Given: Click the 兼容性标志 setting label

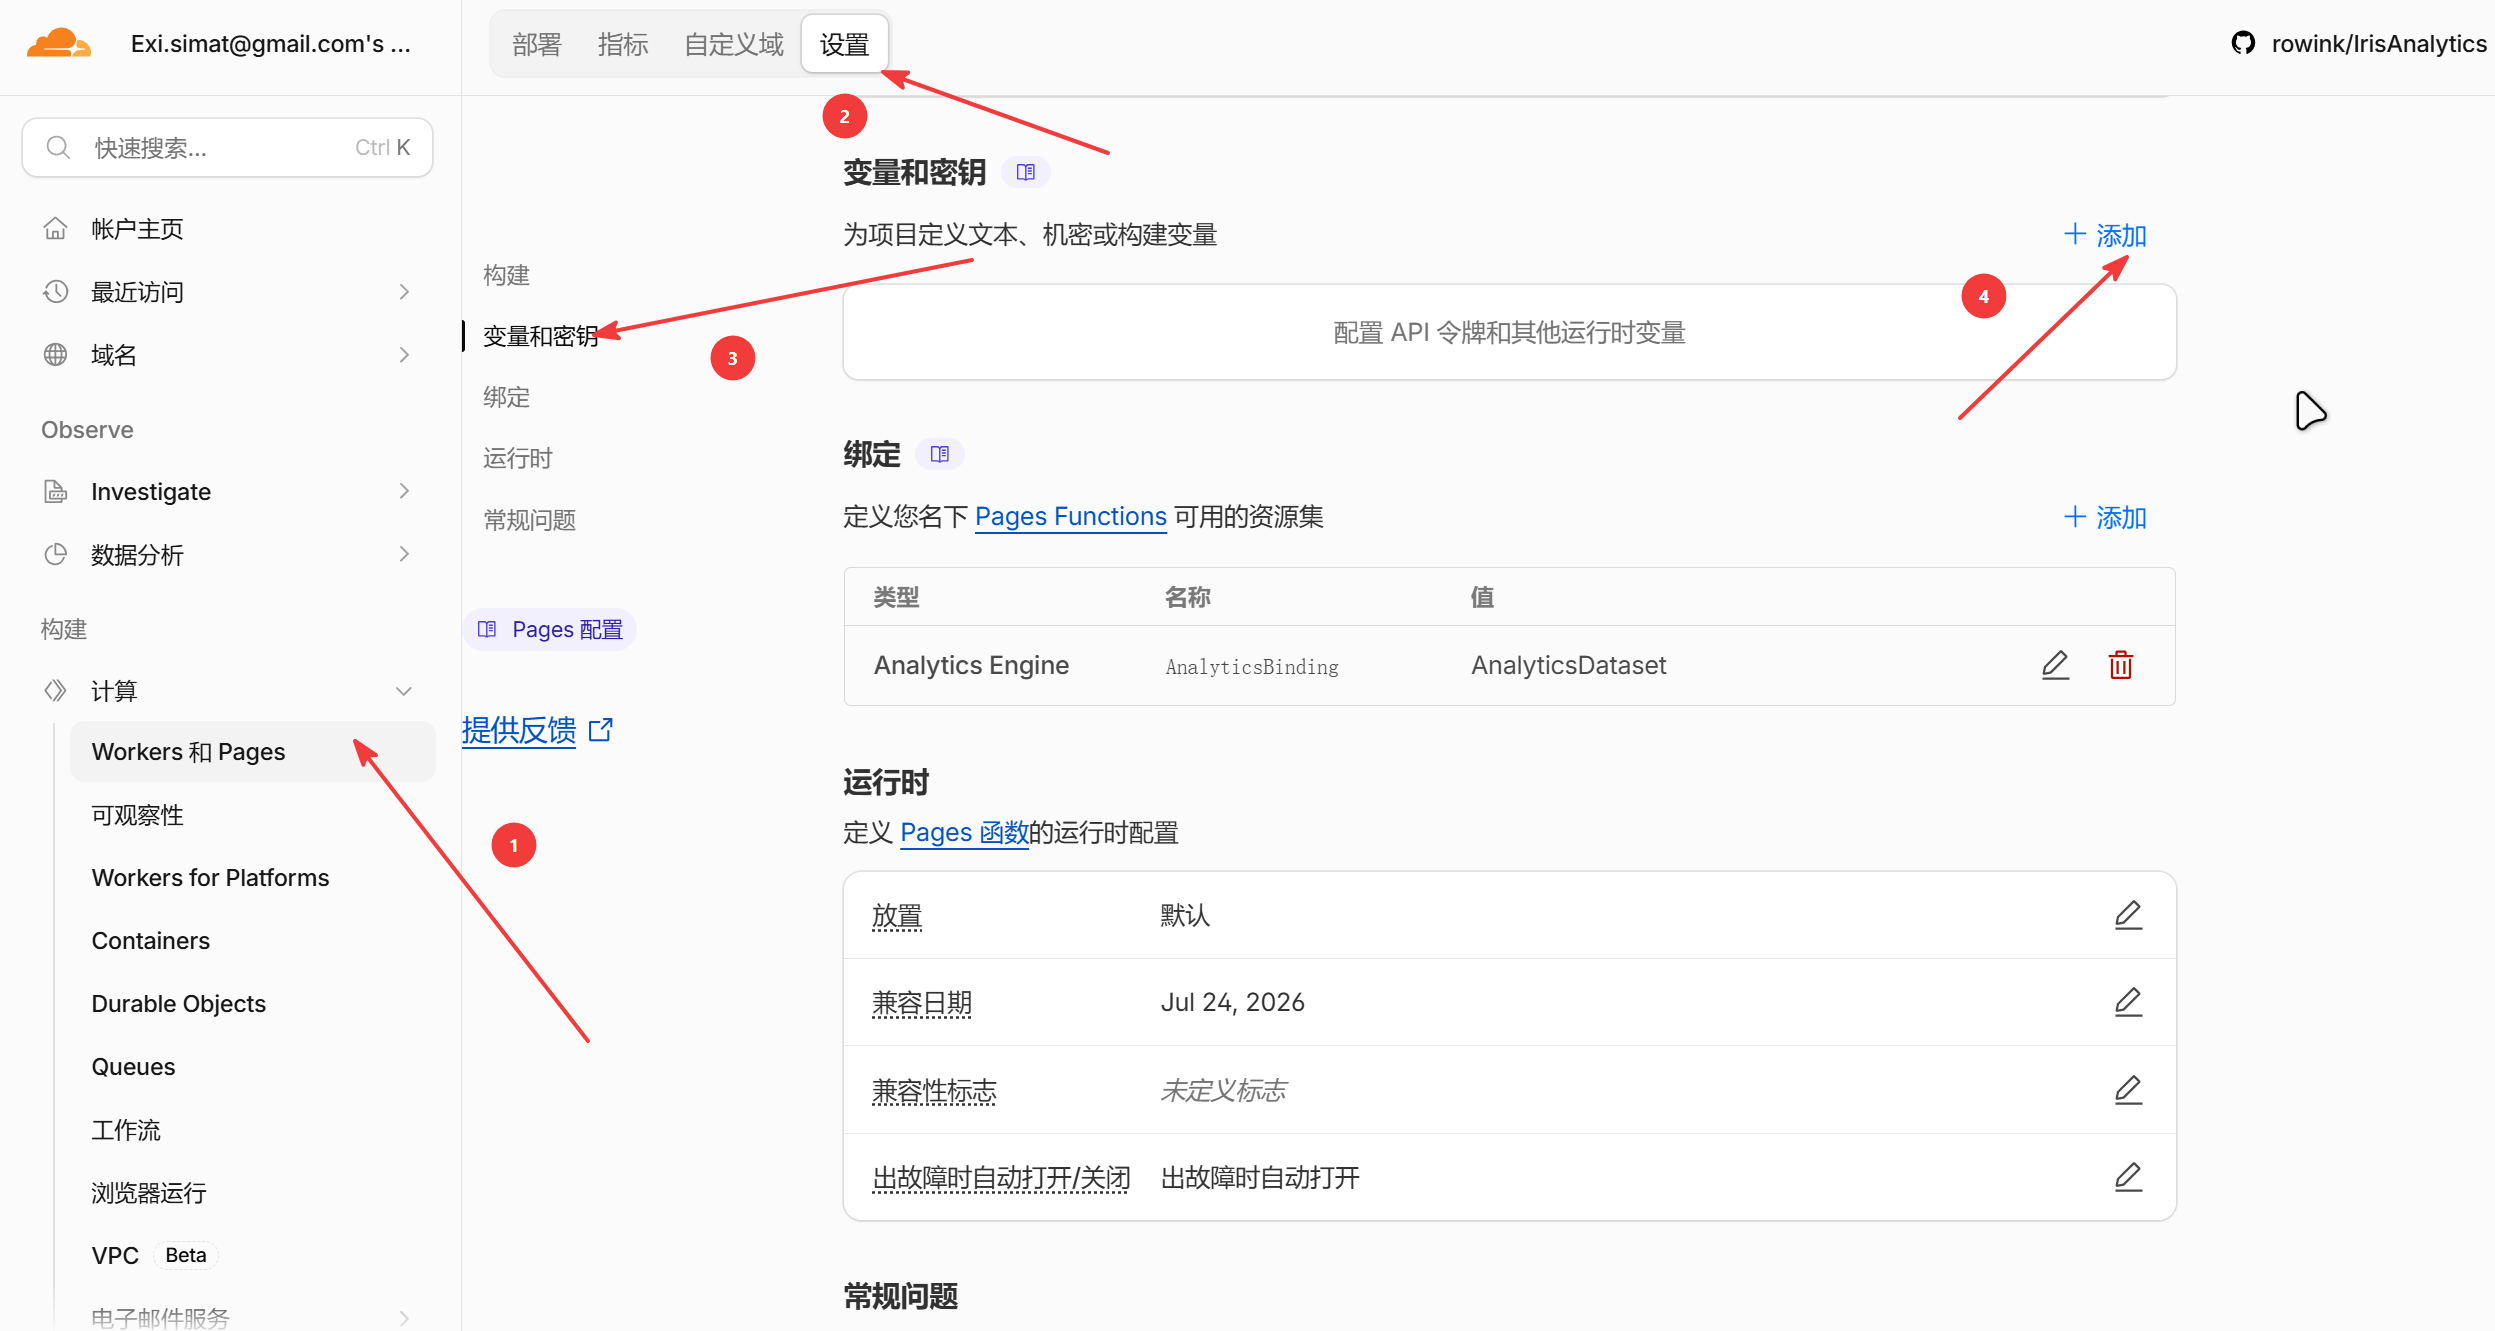Looking at the screenshot, I should (x=934, y=1090).
